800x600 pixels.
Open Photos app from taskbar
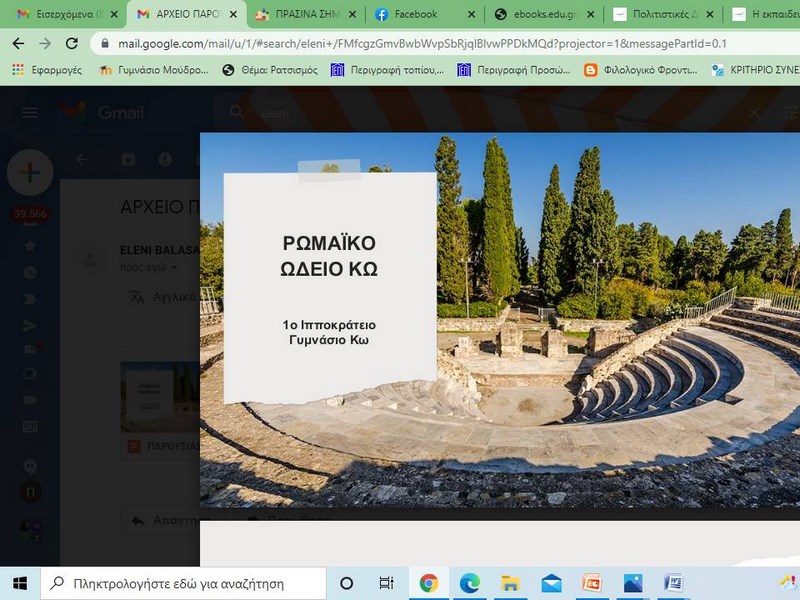633,583
